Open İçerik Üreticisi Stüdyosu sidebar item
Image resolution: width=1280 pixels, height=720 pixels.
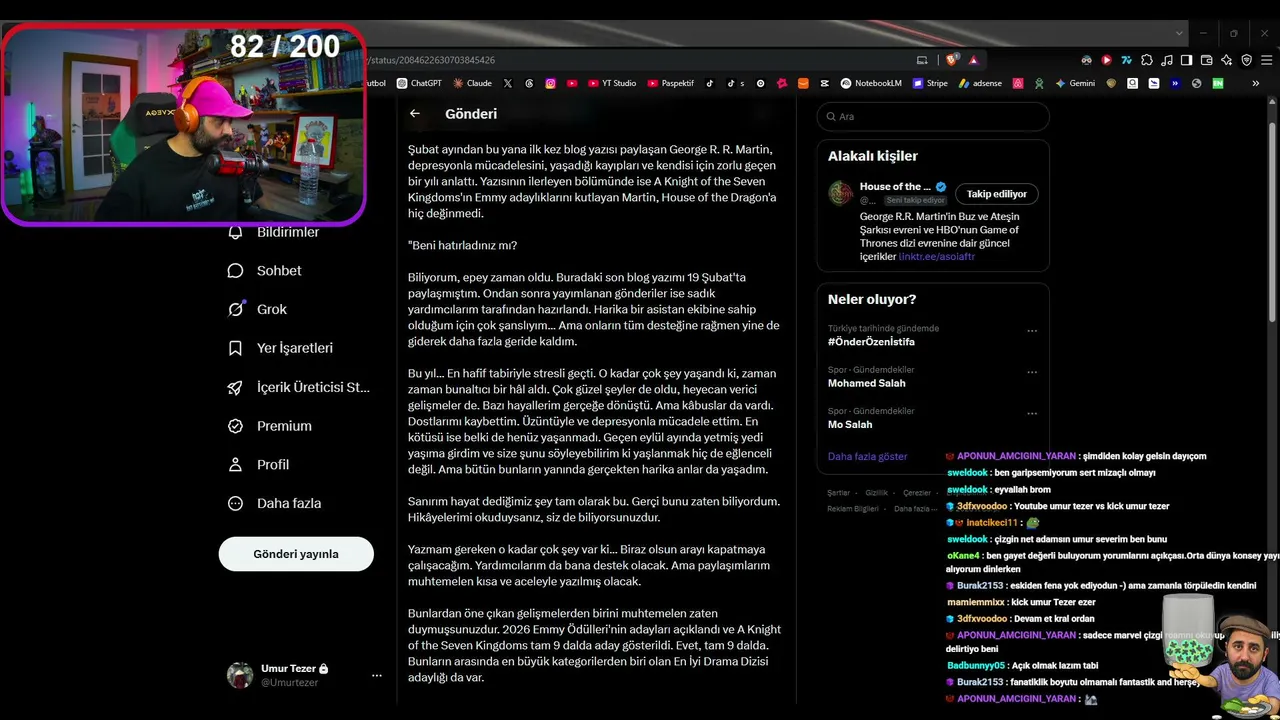tap(299, 387)
